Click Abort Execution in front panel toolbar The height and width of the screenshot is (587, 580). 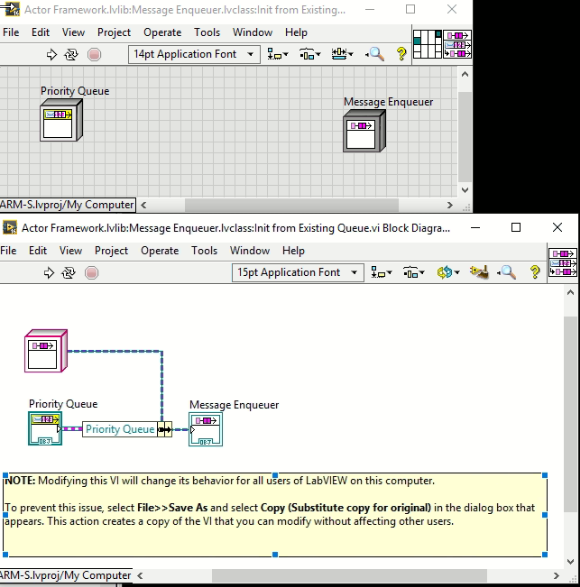click(x=94, y=55)
